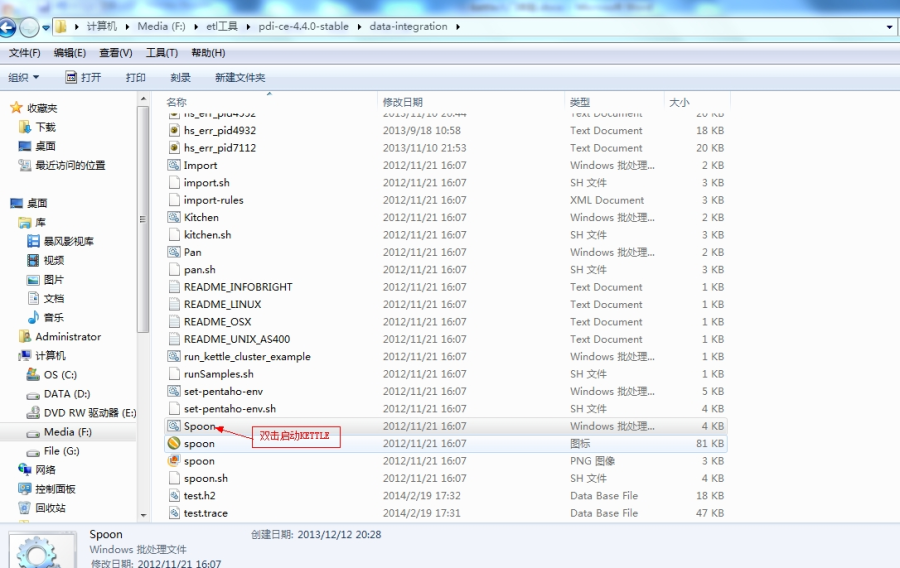Click the sidebar scrollbar up arrow

click(143, 100)
